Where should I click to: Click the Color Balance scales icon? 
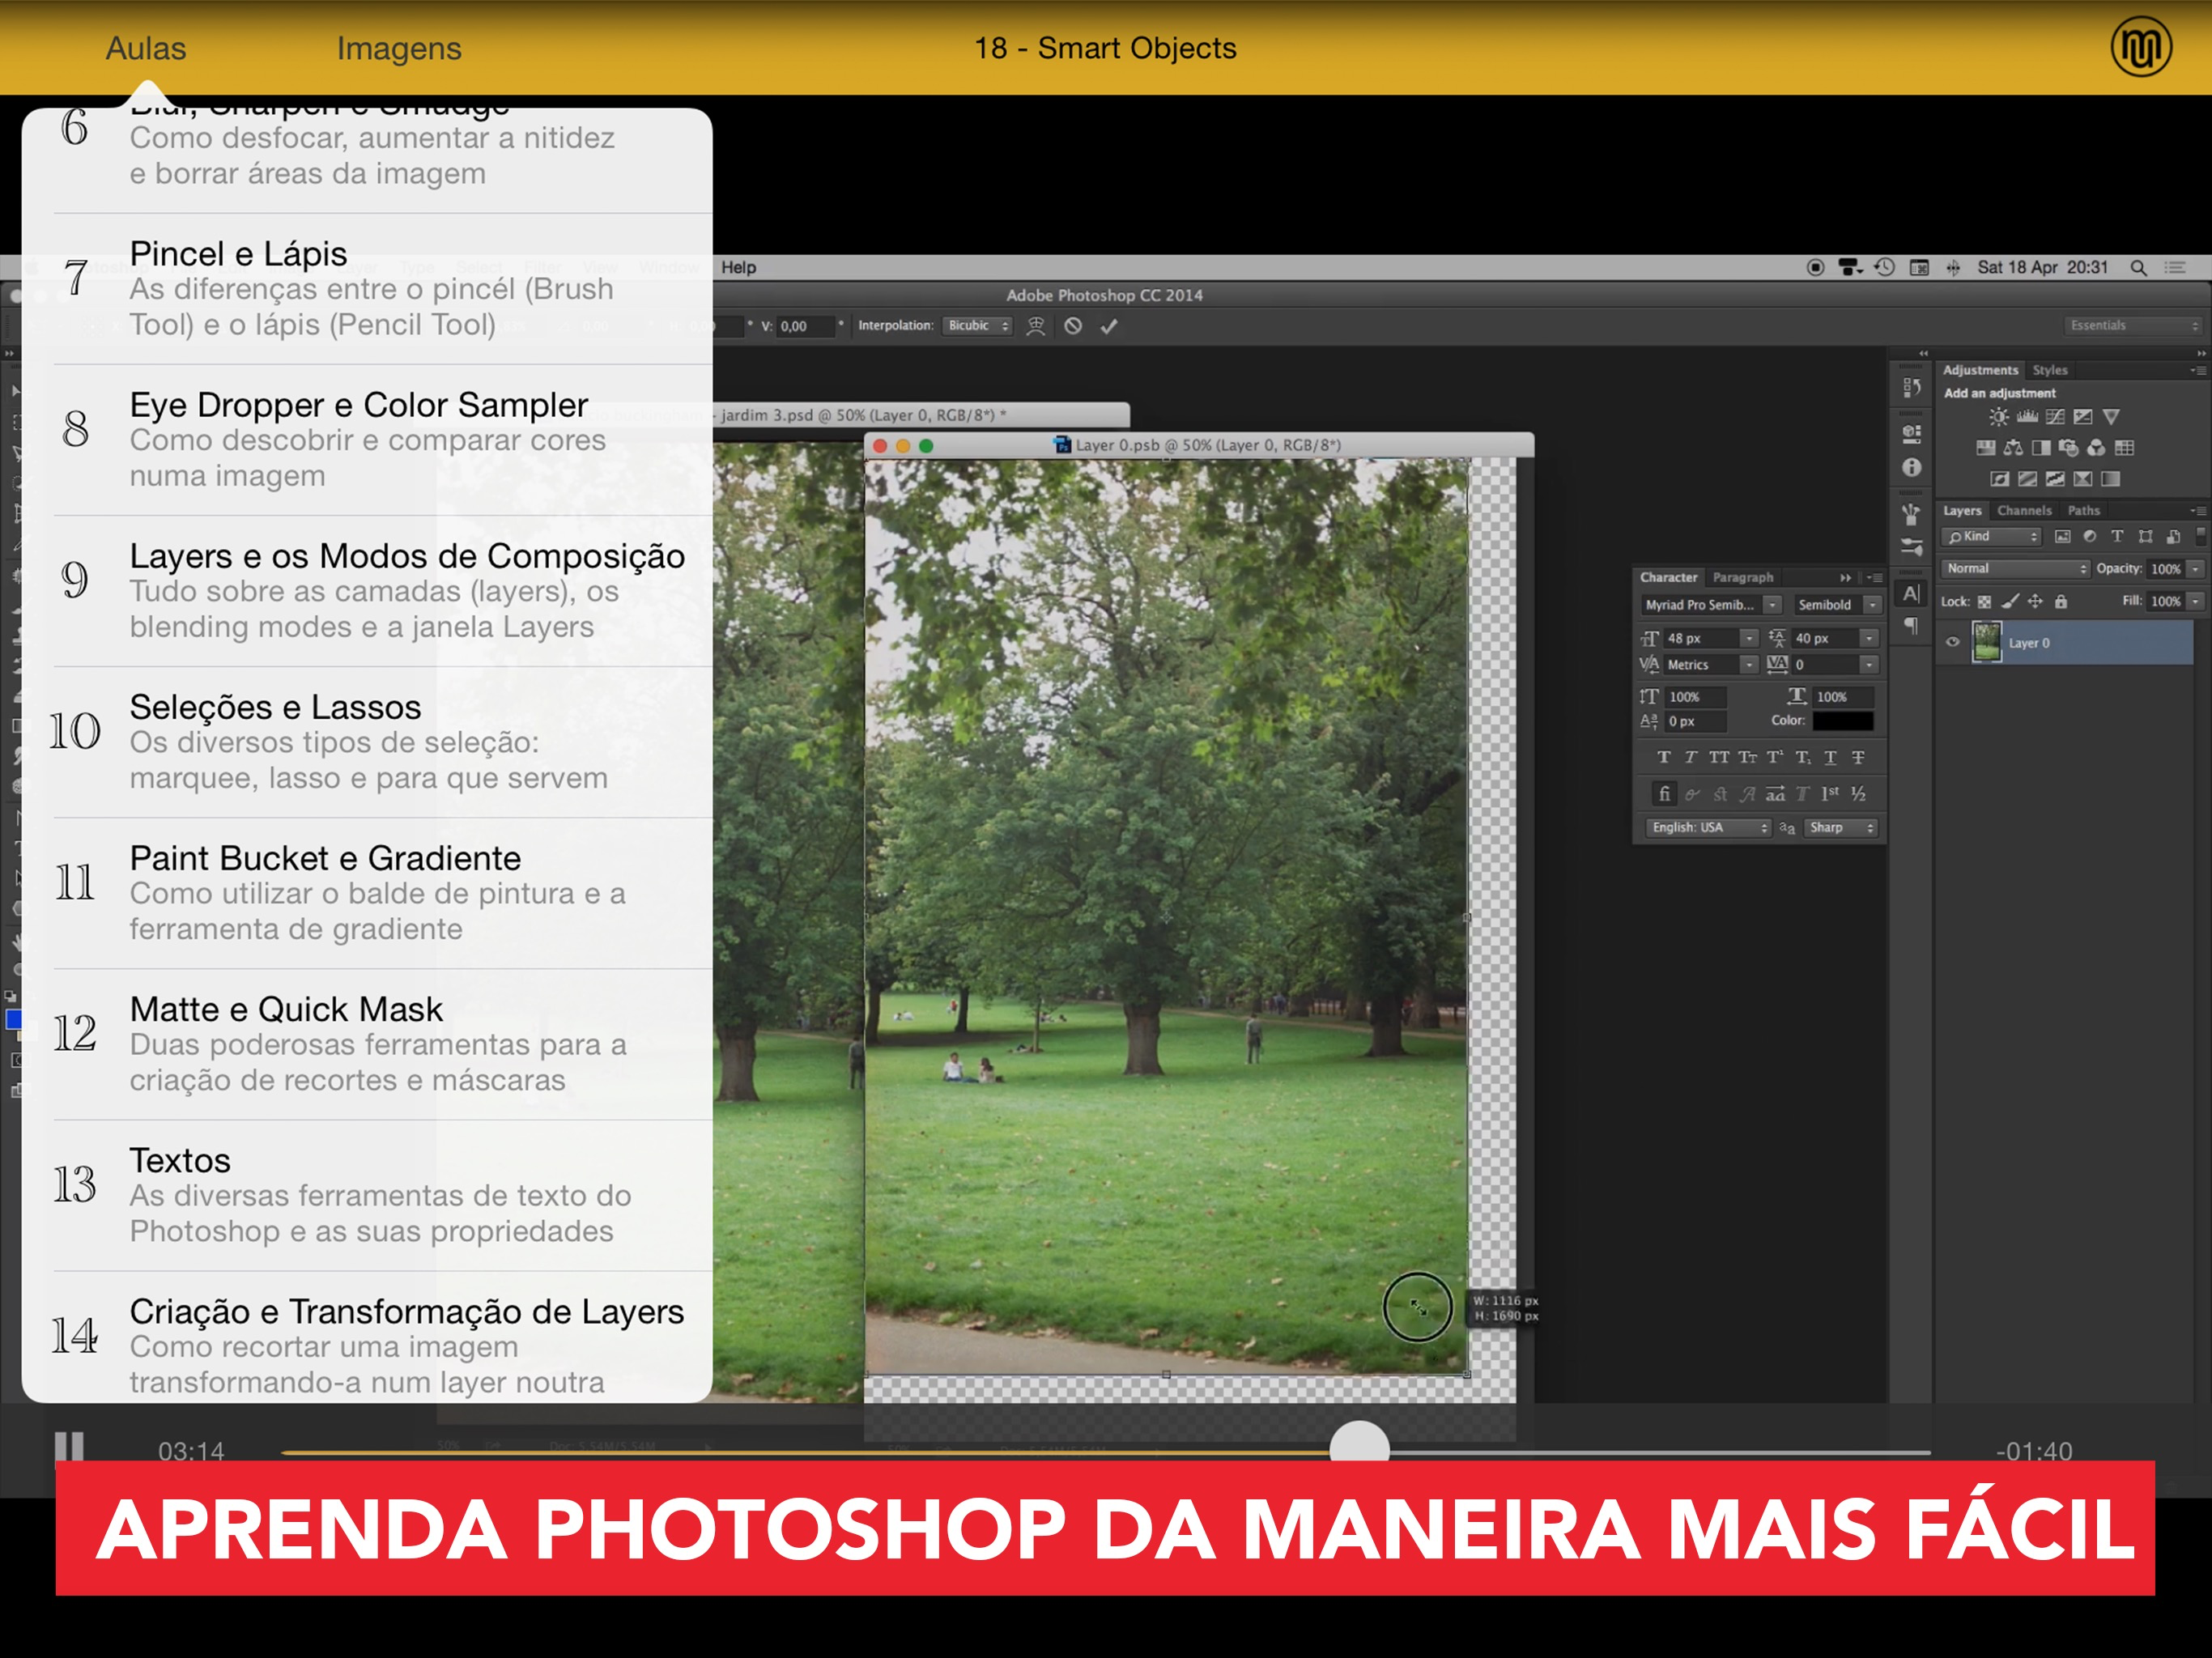click(2013, 448)
